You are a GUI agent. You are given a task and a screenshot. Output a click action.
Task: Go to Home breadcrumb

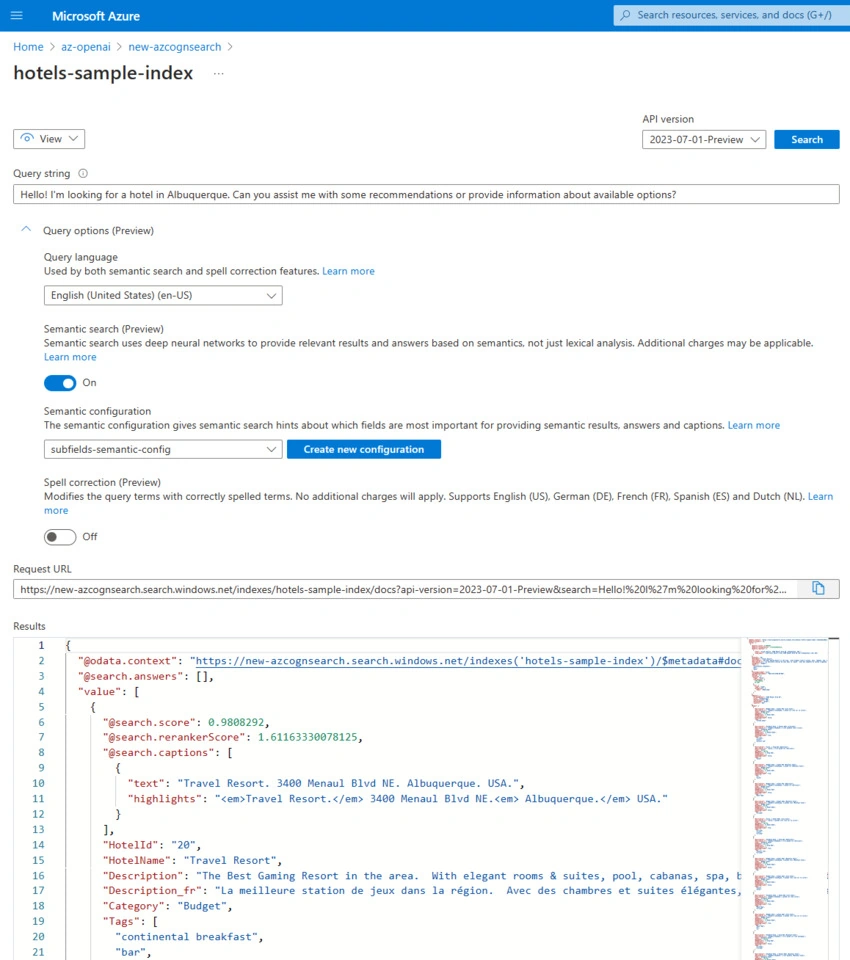pos(28,47)
